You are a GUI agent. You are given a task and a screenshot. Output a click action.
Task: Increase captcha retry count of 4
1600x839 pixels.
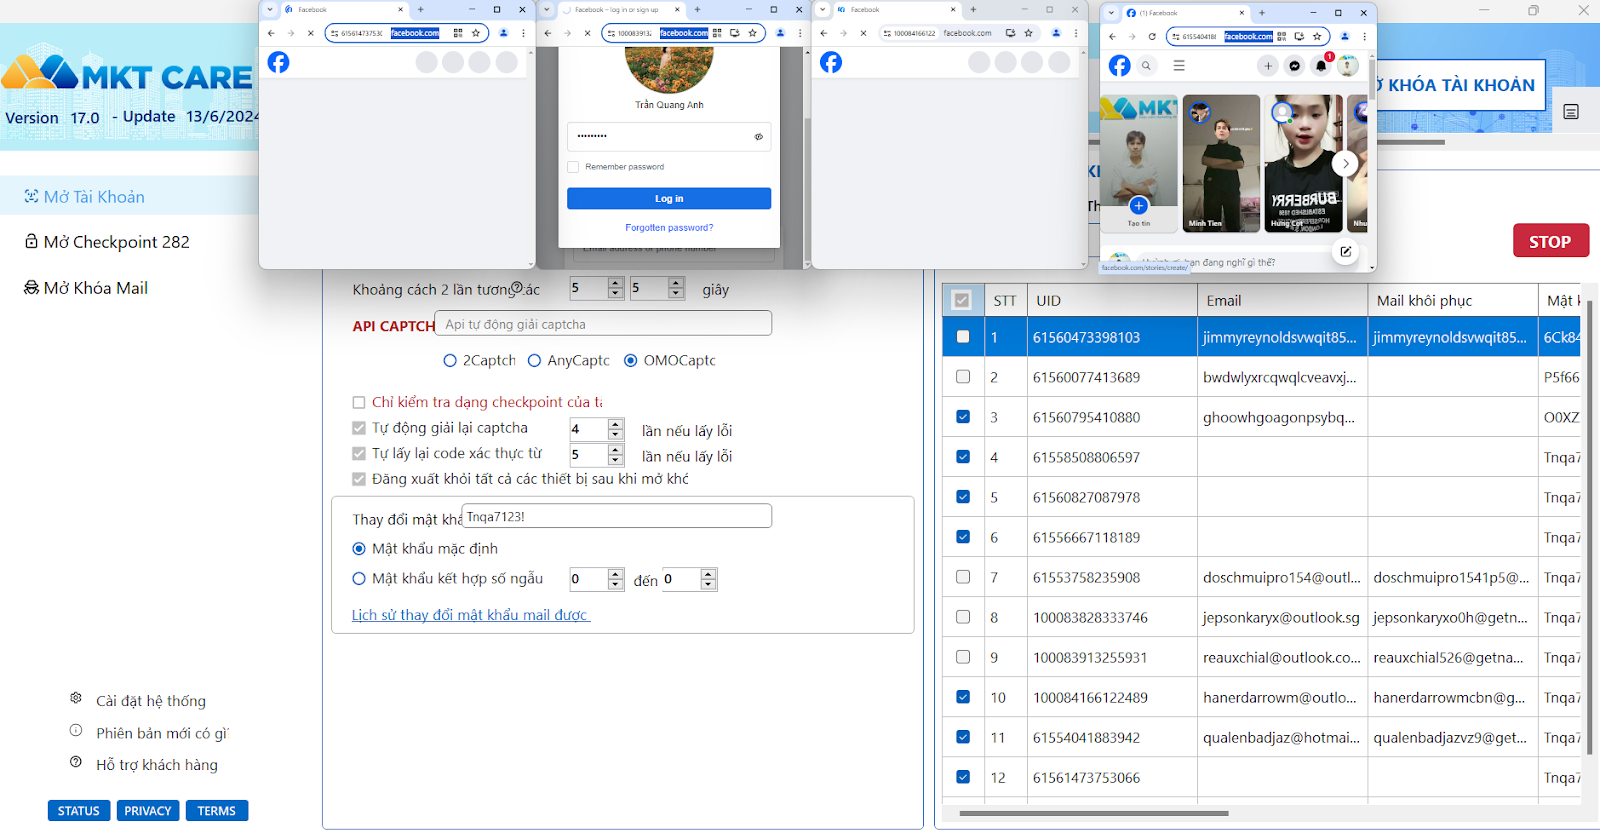616,424
